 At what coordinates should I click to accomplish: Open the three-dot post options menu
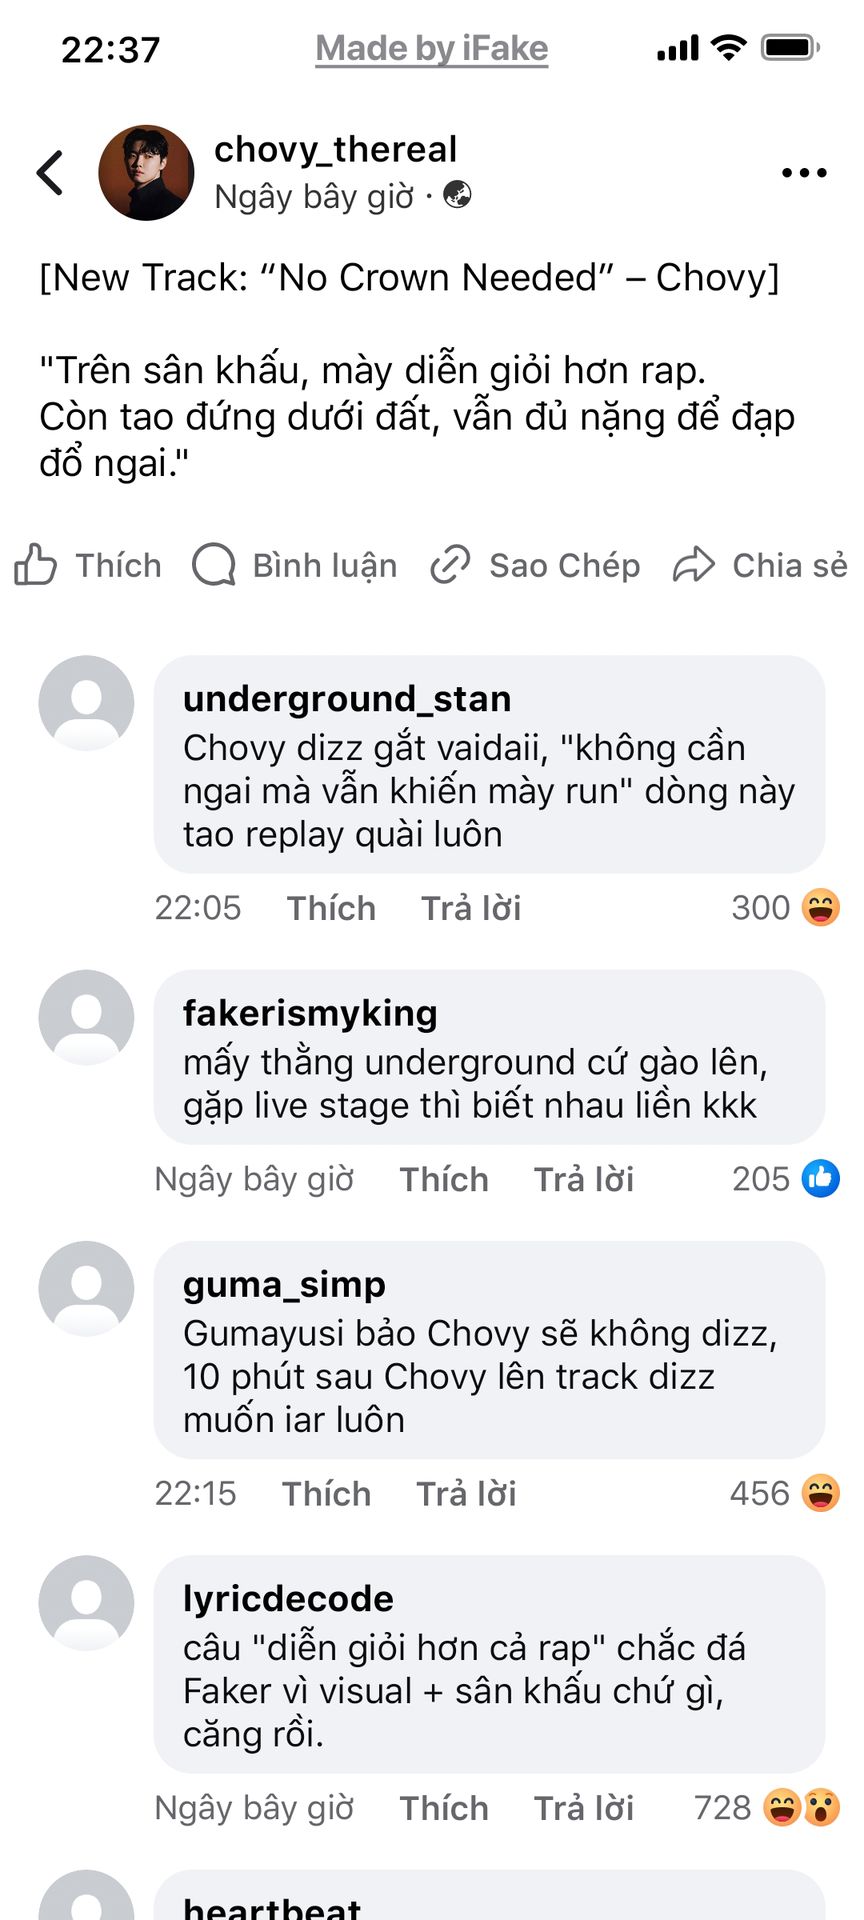click(x=804, y=173)
